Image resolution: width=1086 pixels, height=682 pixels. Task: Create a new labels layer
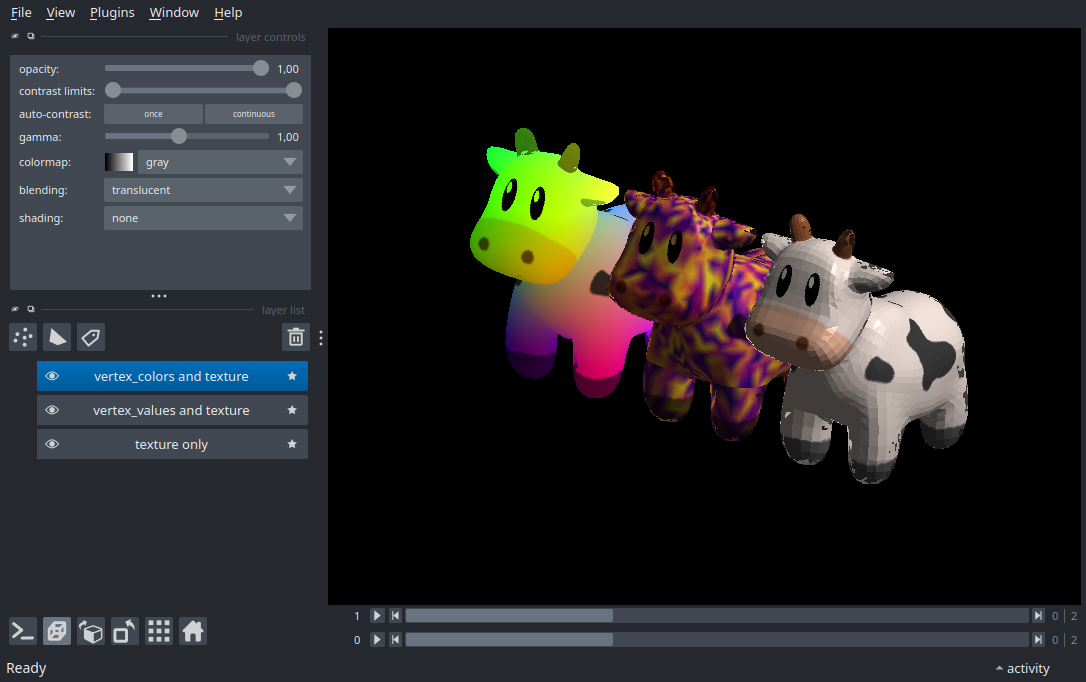91,337
